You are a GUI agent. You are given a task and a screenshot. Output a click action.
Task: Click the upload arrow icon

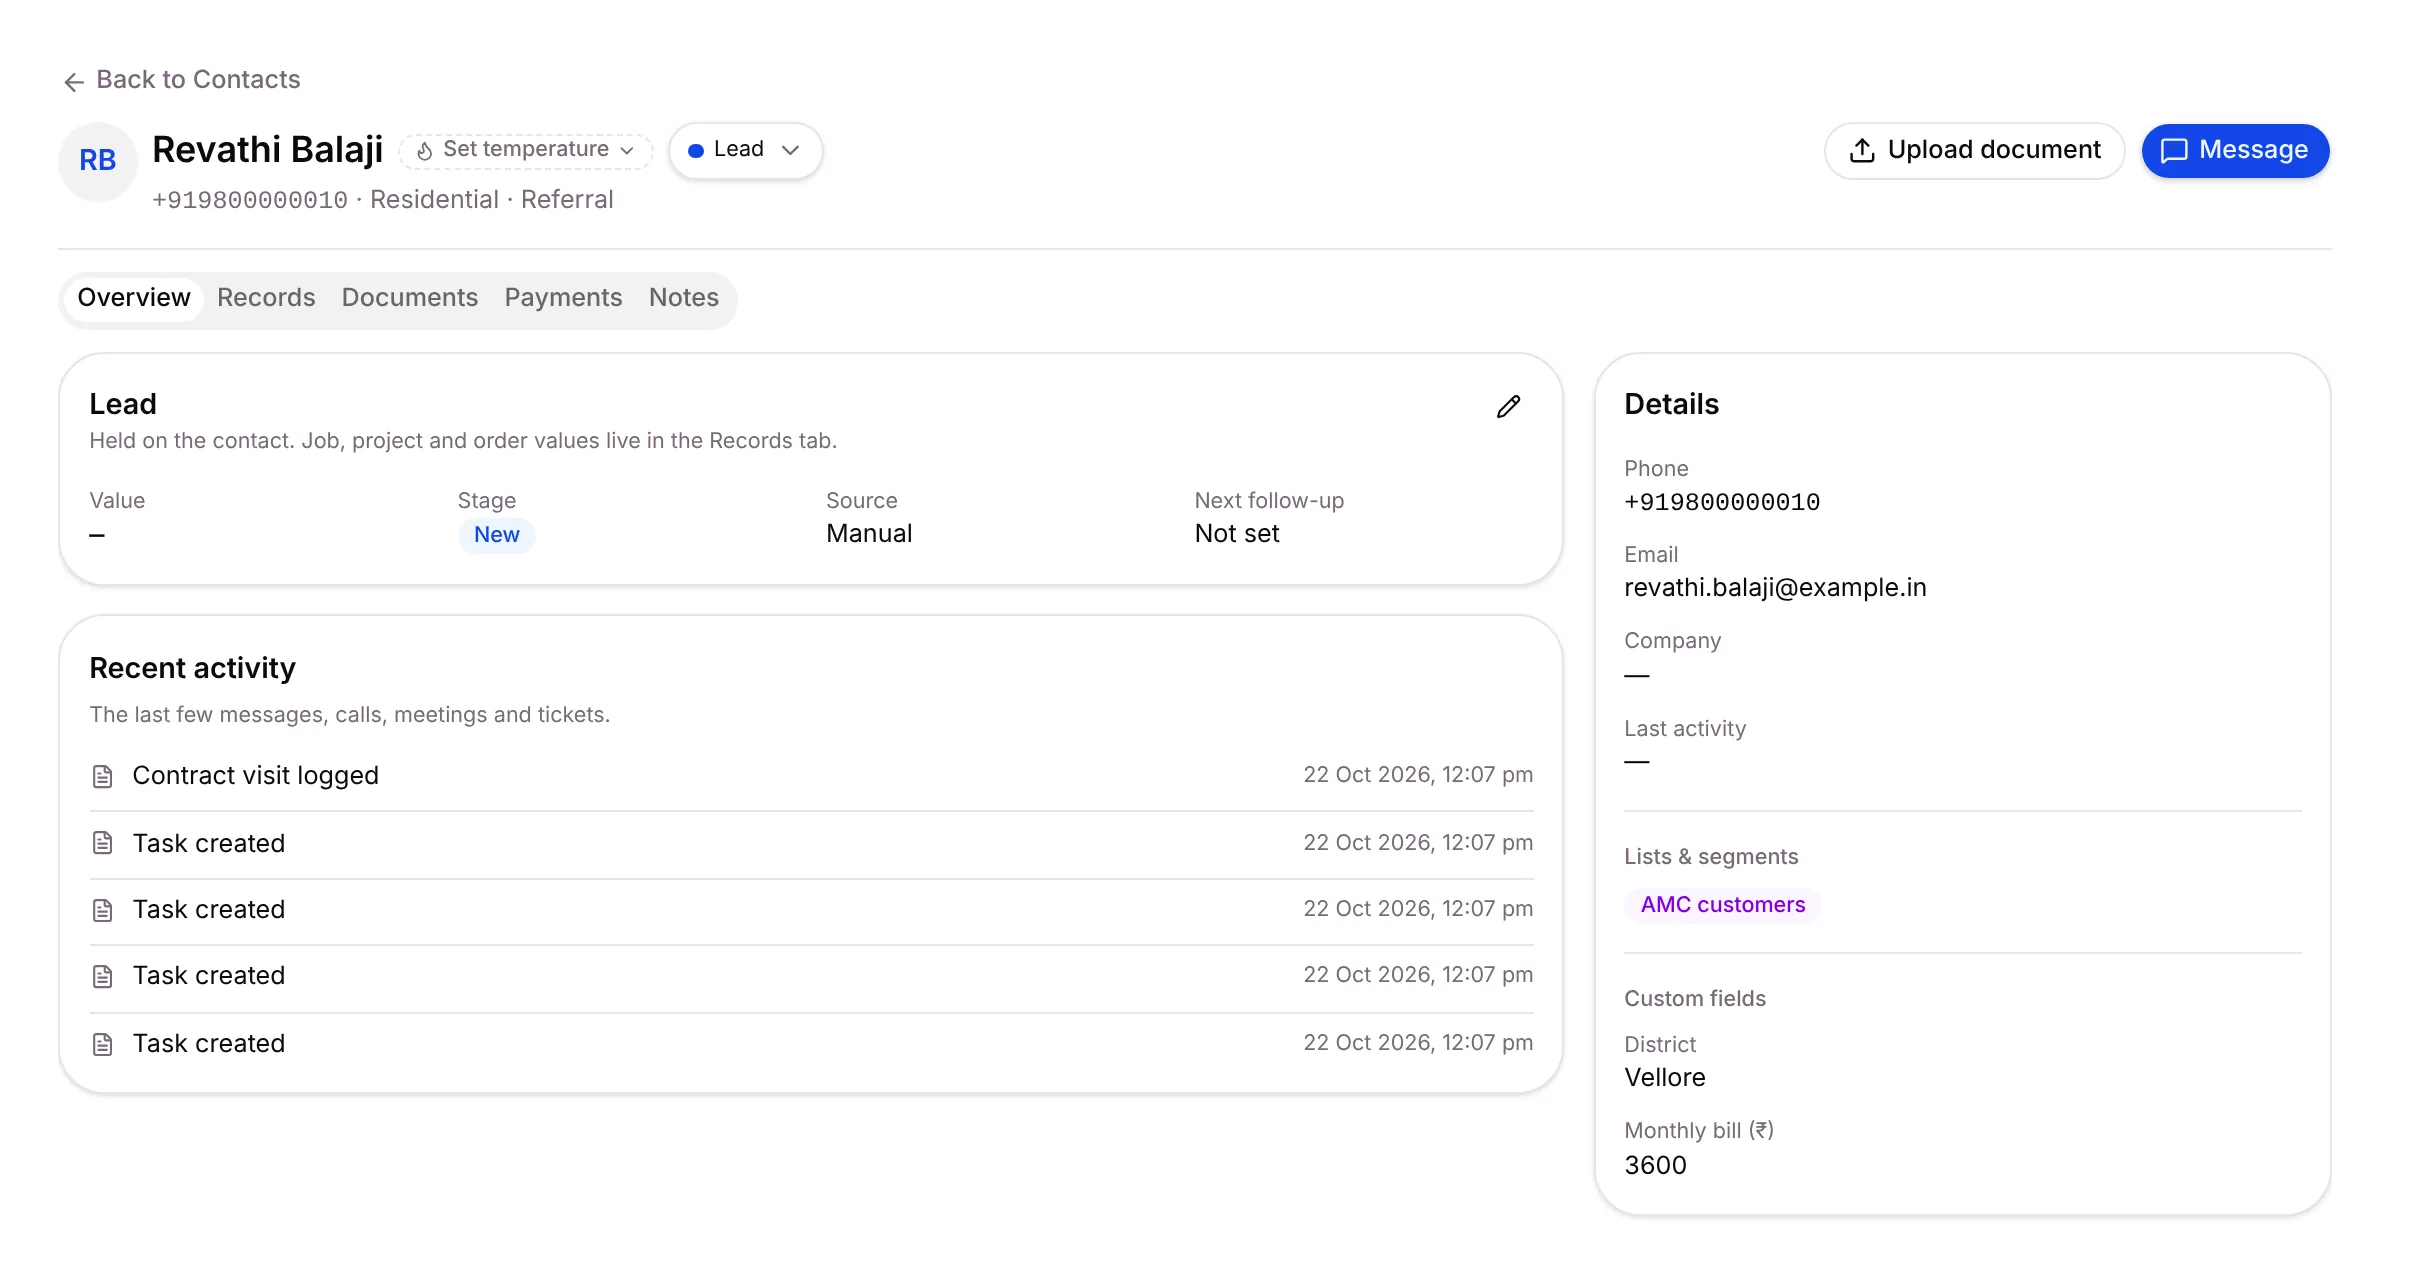click(1862, 150)
